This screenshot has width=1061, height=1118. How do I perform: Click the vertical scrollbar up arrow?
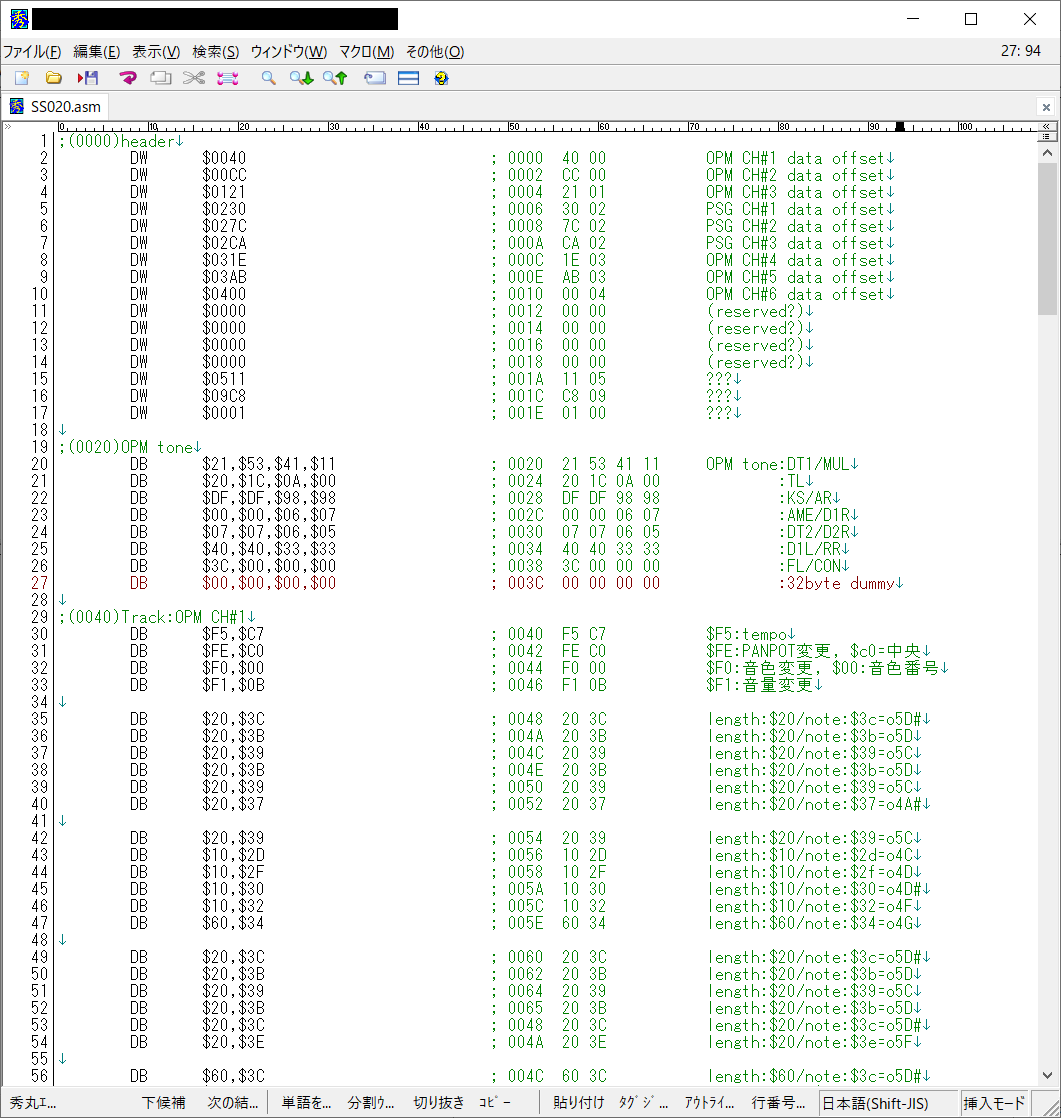pos(1047,153)
